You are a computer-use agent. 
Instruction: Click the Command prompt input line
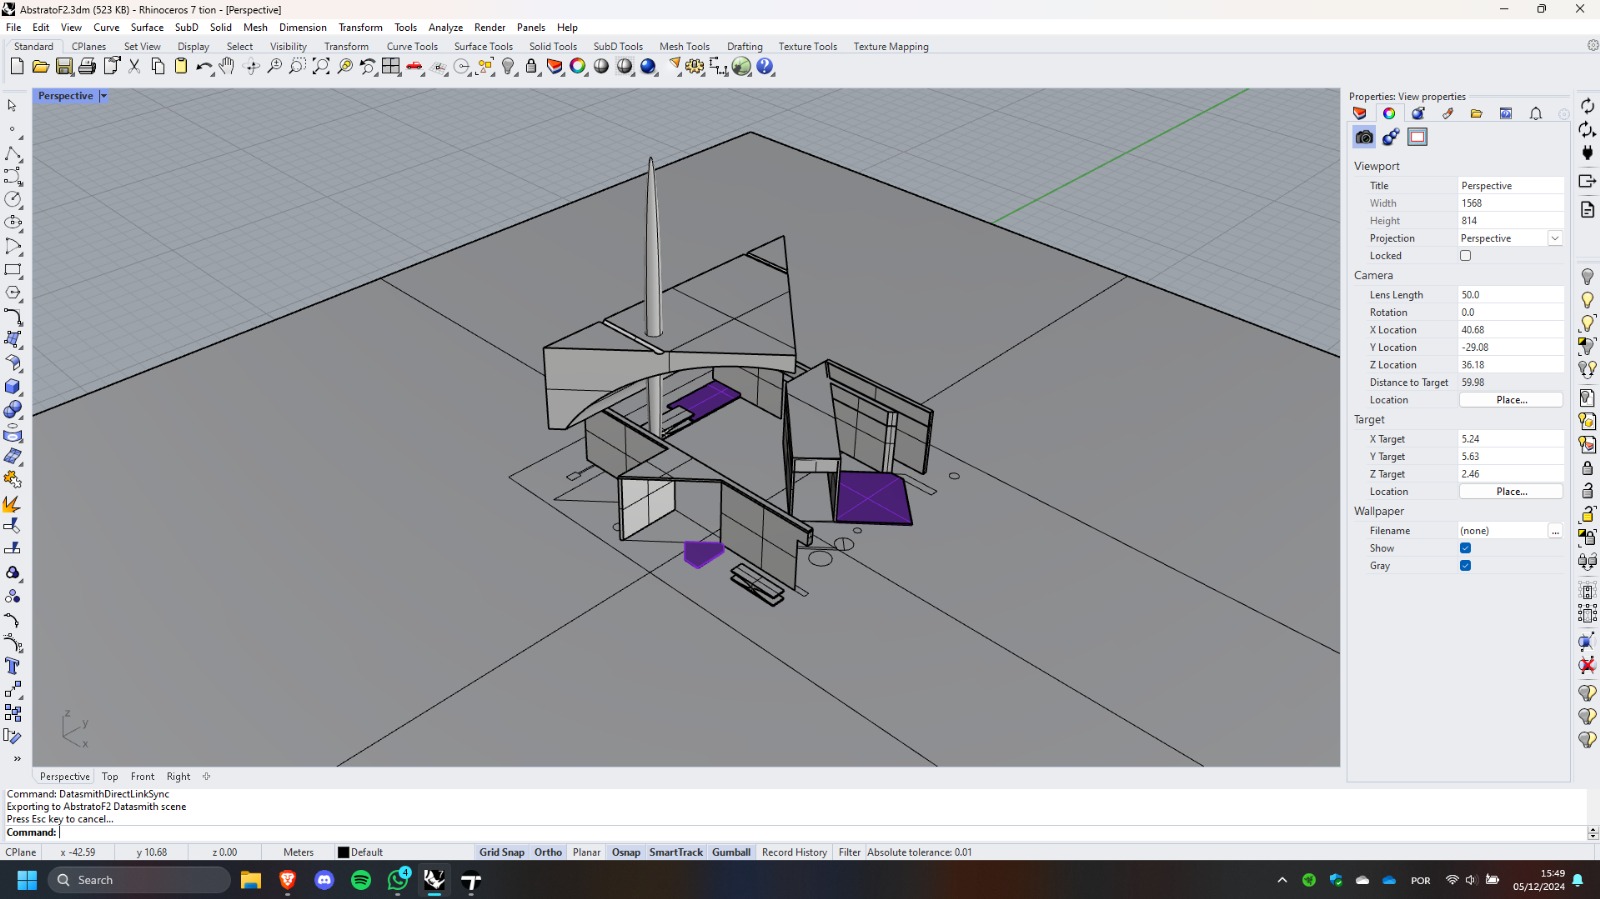(820, 832)
